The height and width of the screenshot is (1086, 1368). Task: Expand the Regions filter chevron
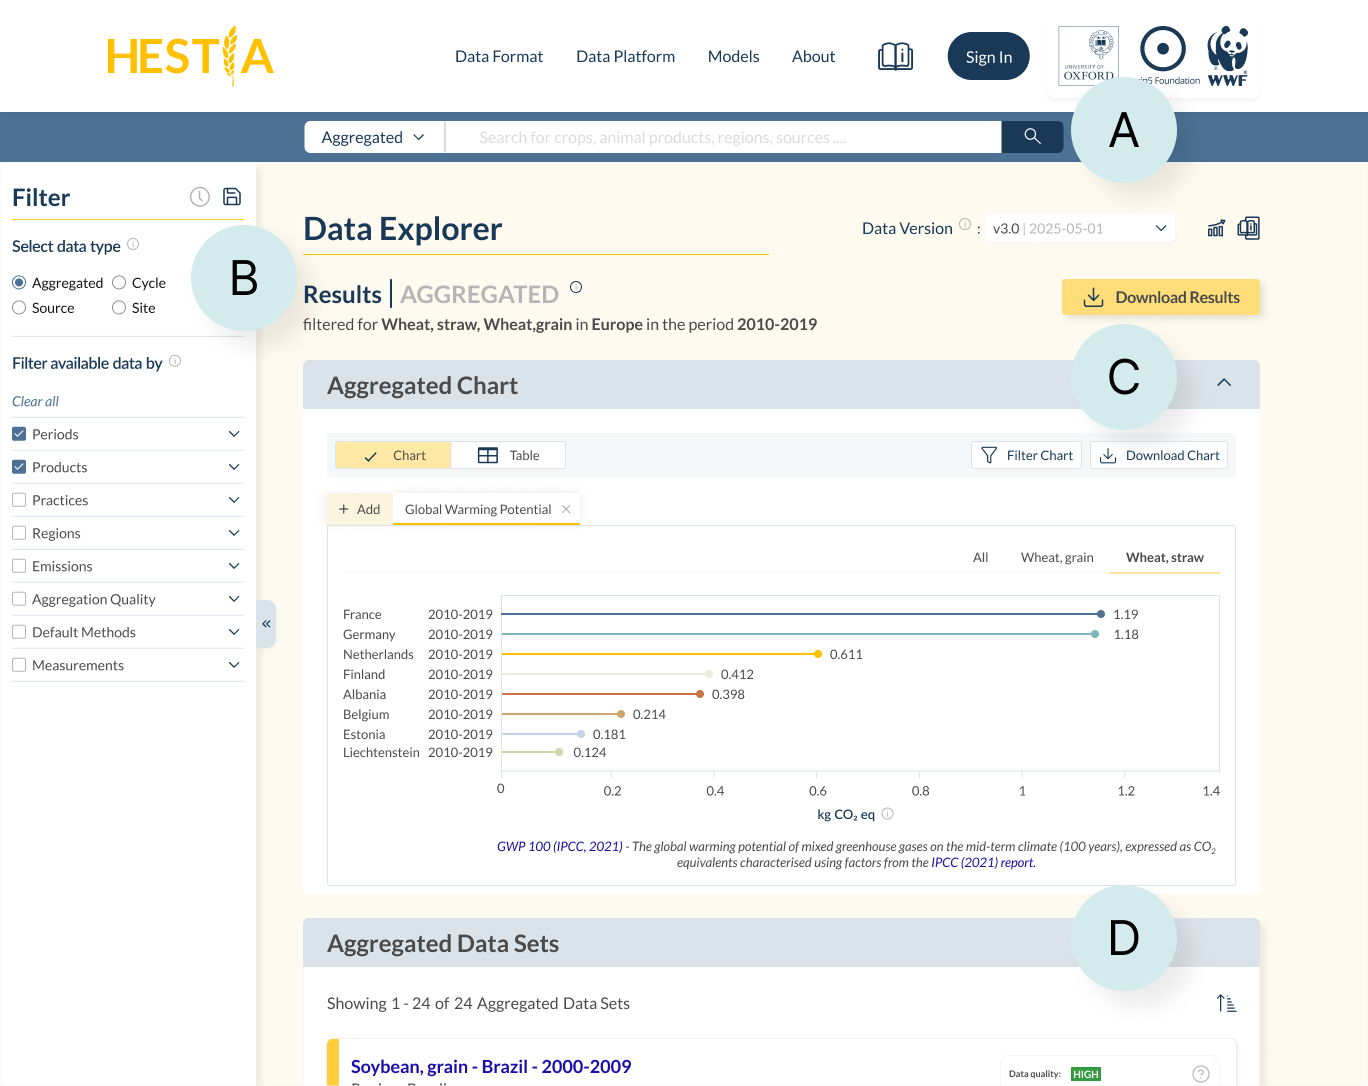point(234,533)
